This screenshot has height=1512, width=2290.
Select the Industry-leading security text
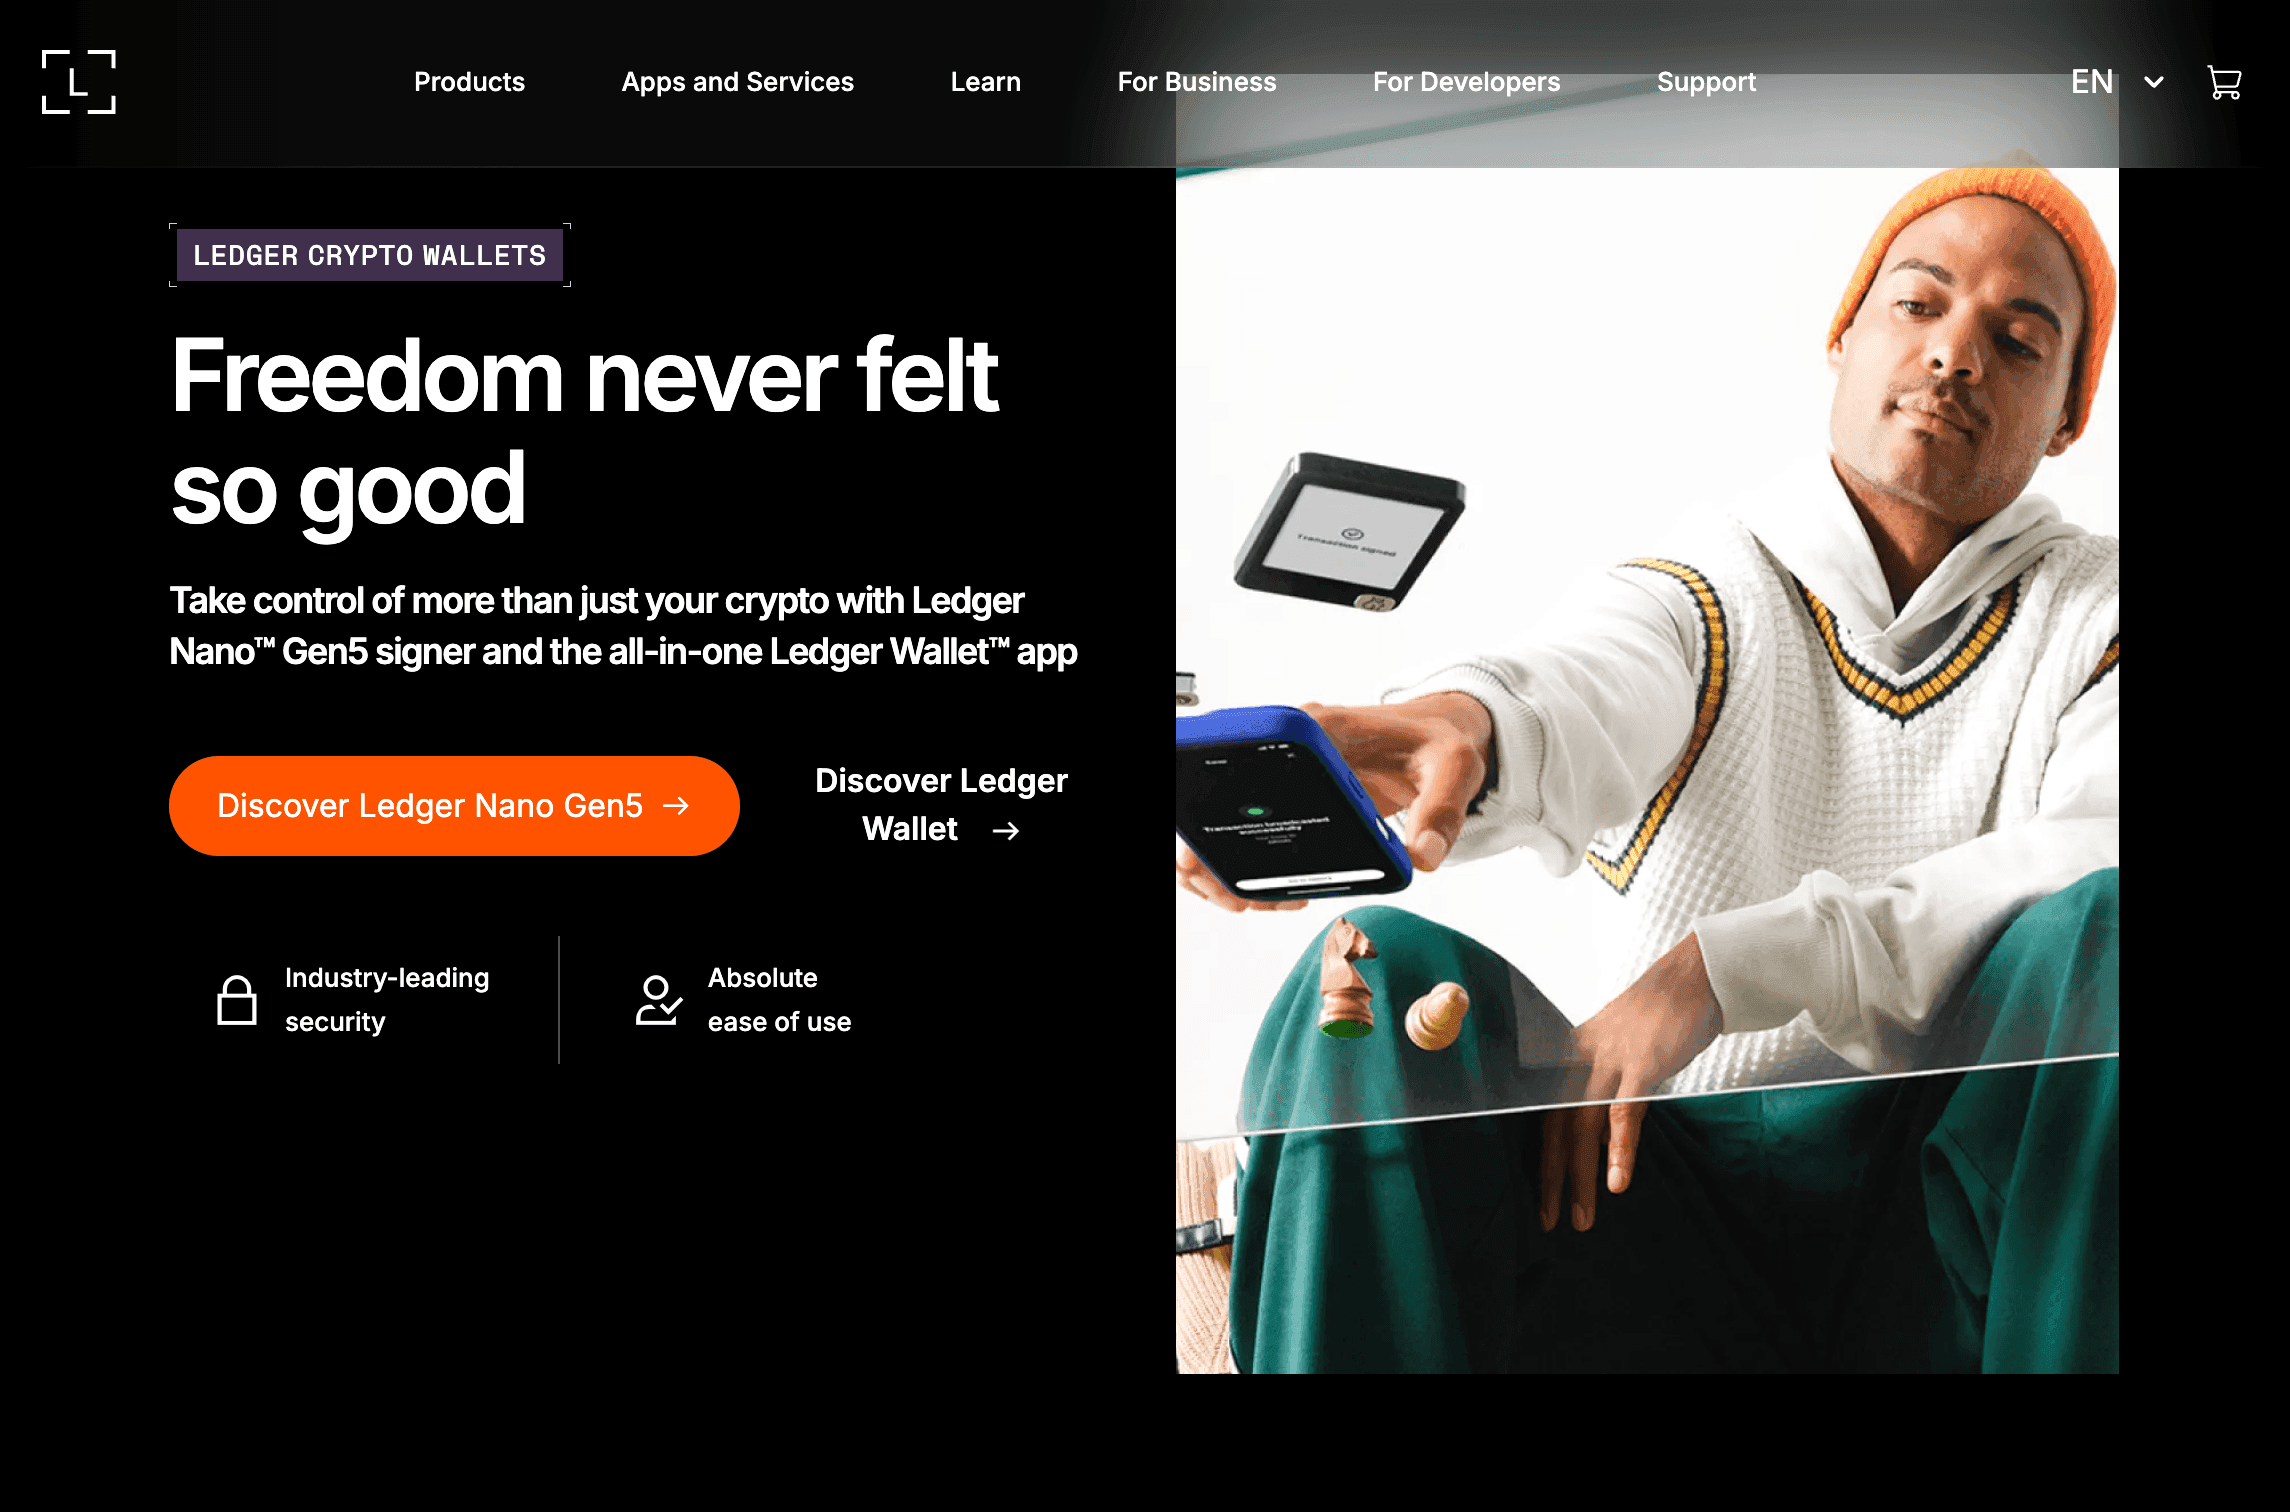tap(387, 1000)
